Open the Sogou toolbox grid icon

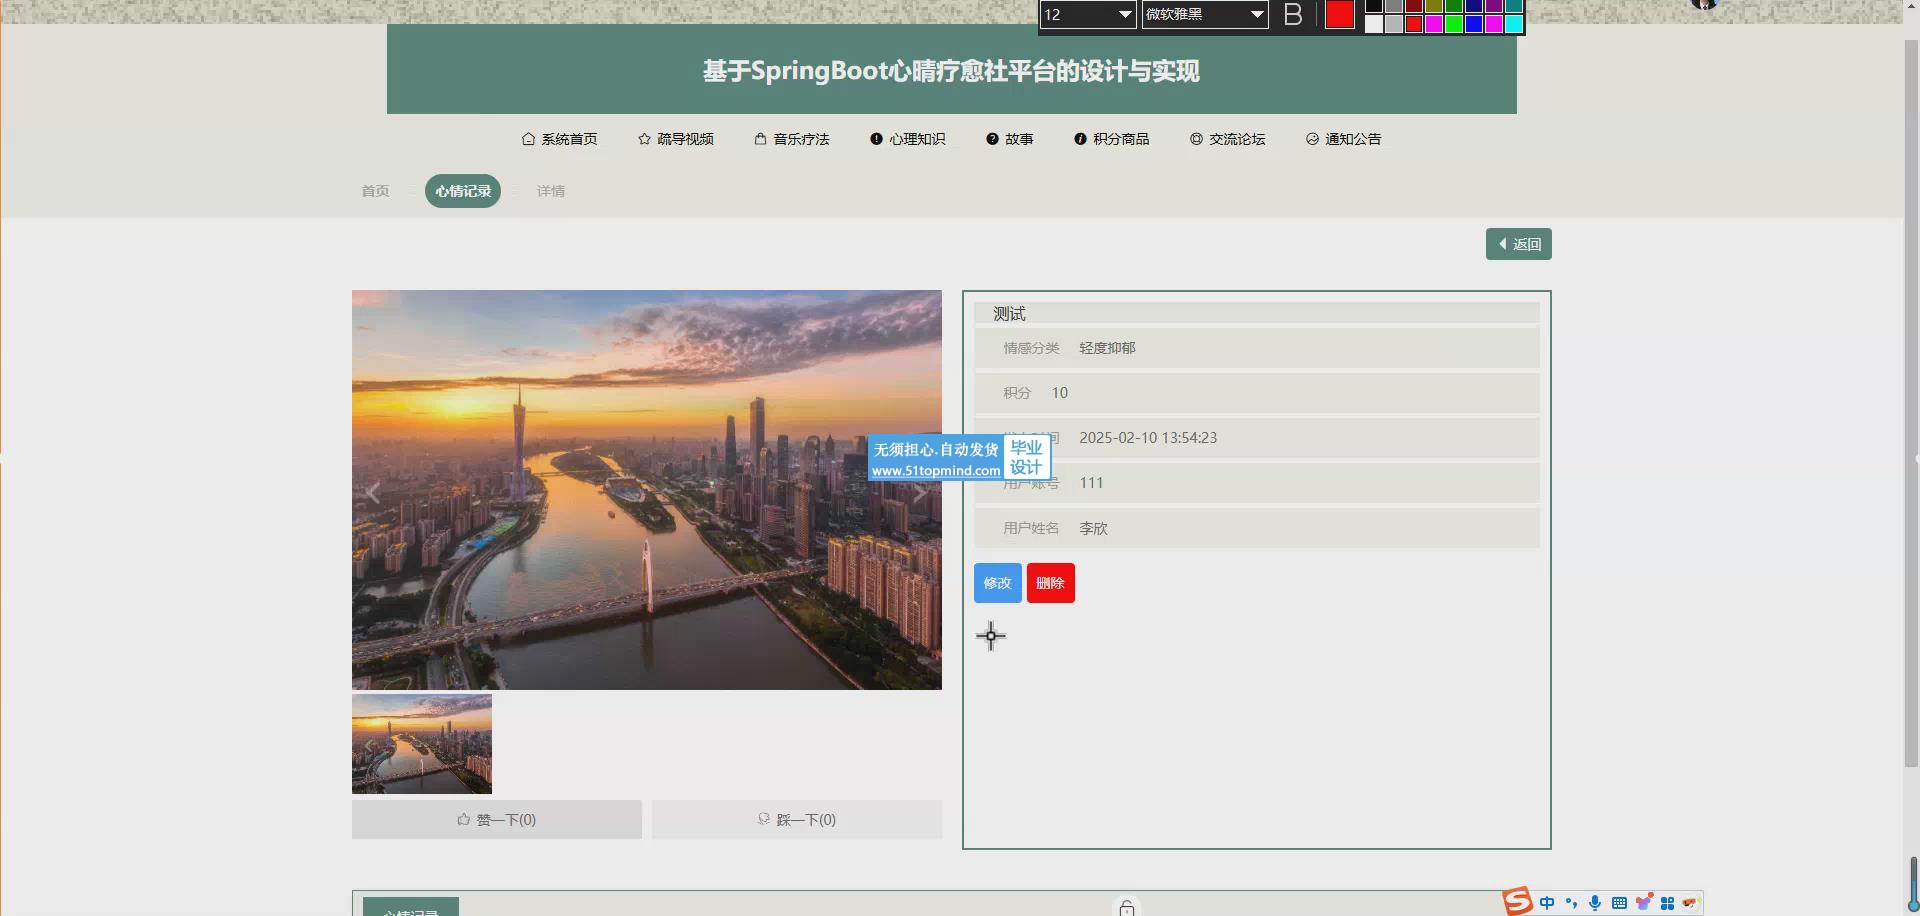point(1667,903)
